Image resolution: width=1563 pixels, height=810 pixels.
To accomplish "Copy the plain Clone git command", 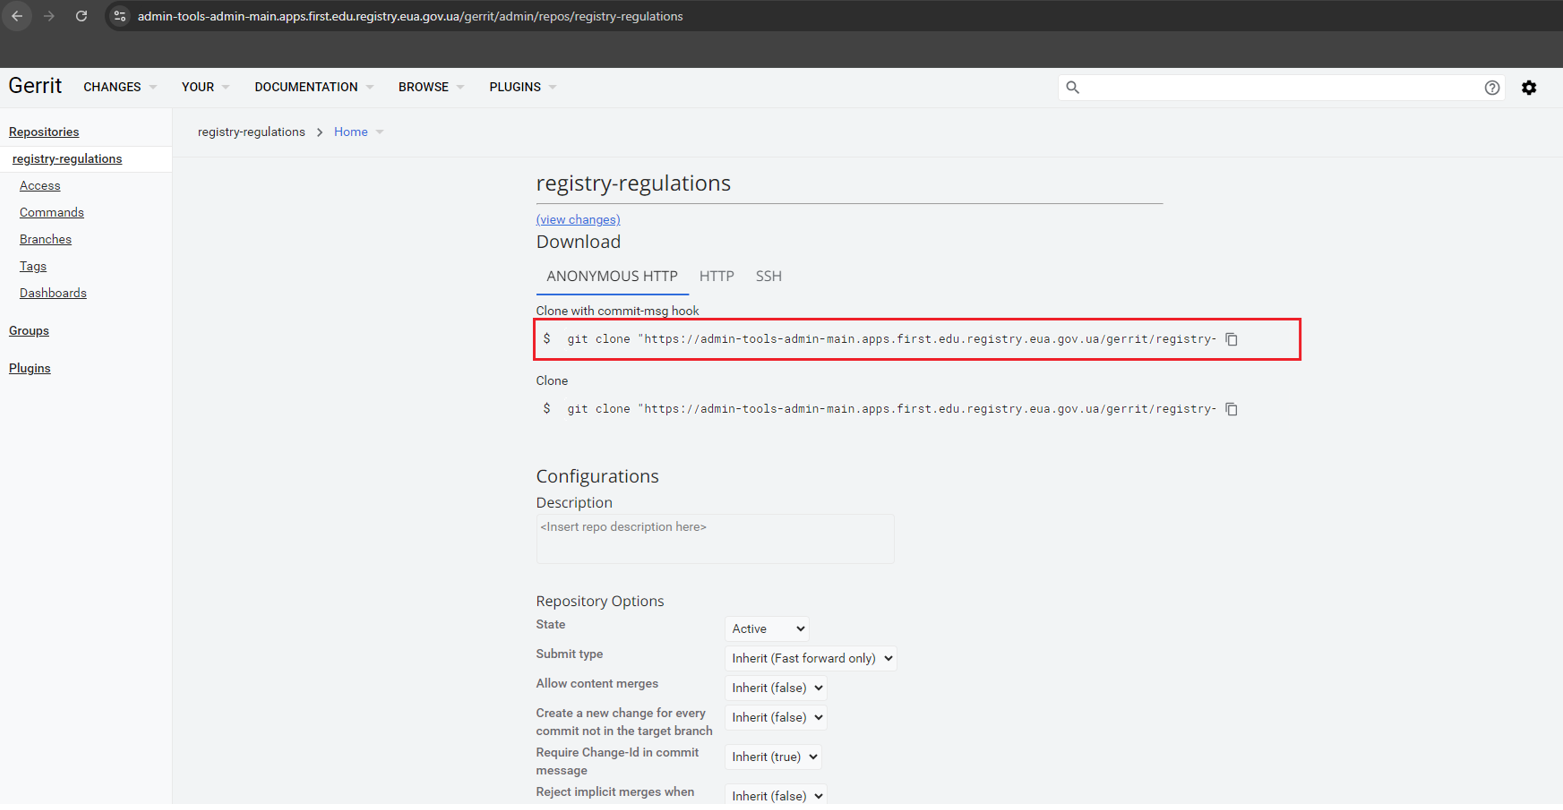I will pos(1232,409).
